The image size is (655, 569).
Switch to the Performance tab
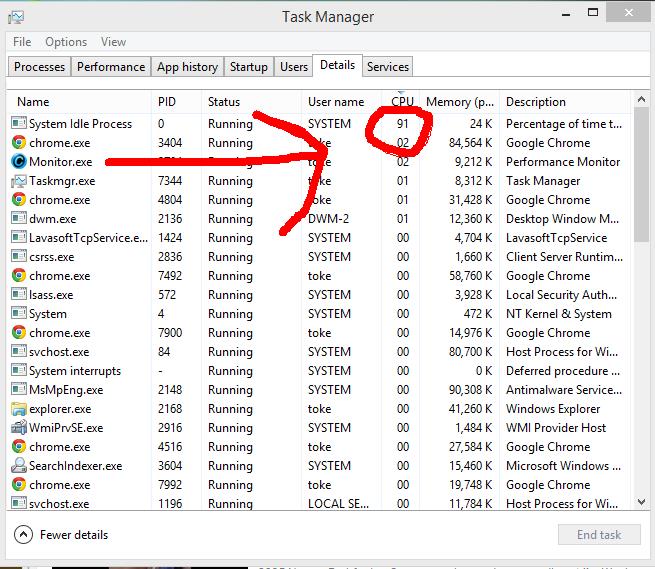point(111,67)
